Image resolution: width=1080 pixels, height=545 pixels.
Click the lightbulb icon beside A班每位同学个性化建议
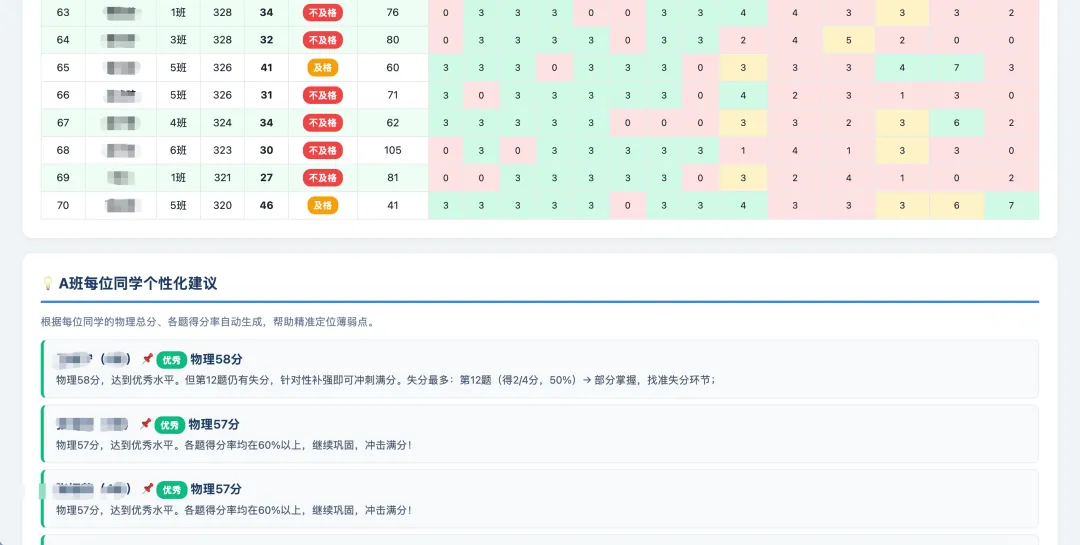point(48,283)
